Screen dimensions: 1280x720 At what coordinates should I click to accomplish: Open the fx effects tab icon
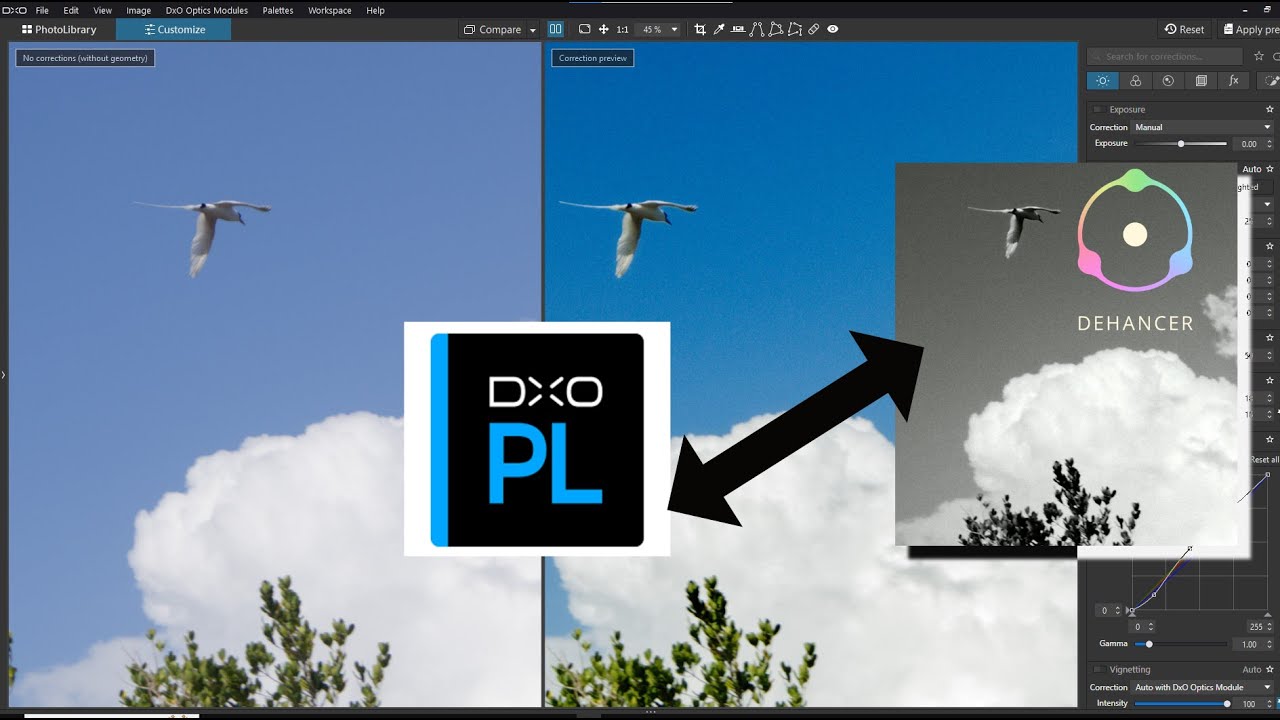point(1234,81)
